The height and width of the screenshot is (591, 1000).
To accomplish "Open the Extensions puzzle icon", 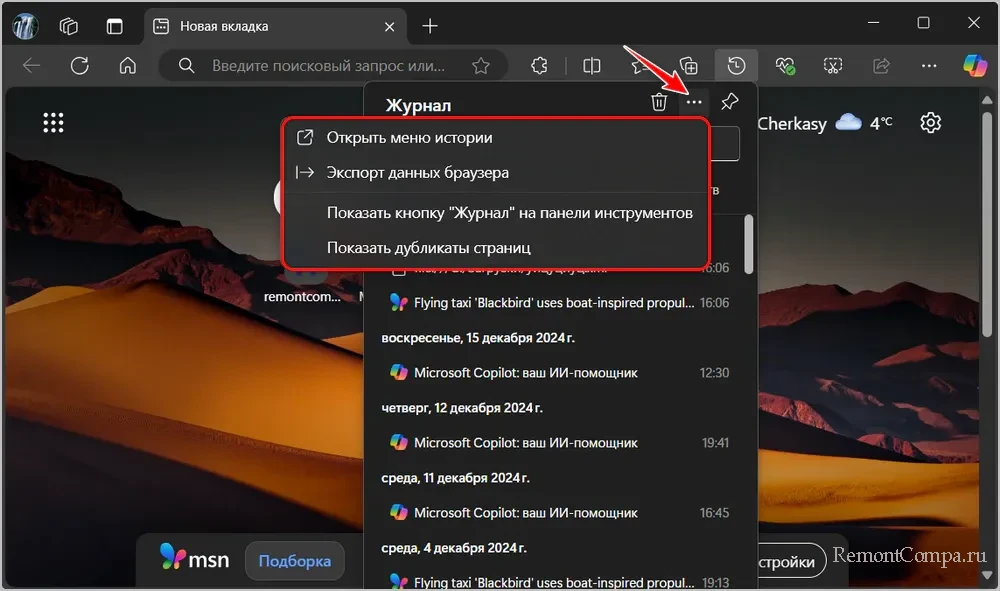I will click(x=540, y=65).
